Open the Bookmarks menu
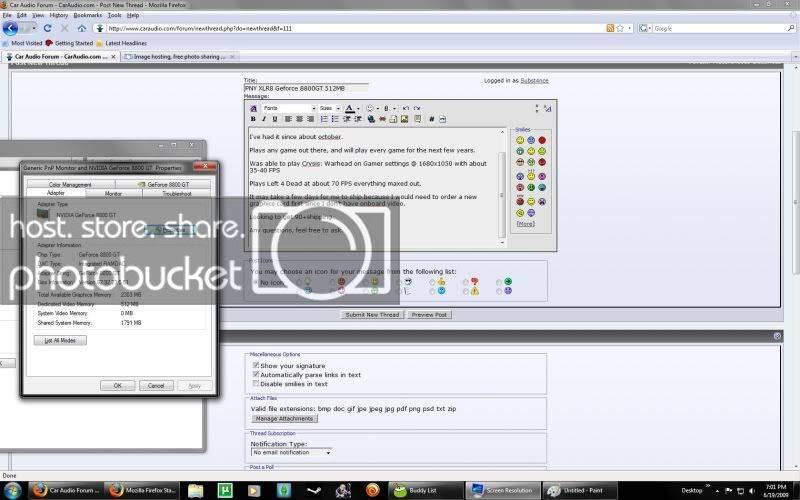 tap(87, 15)
